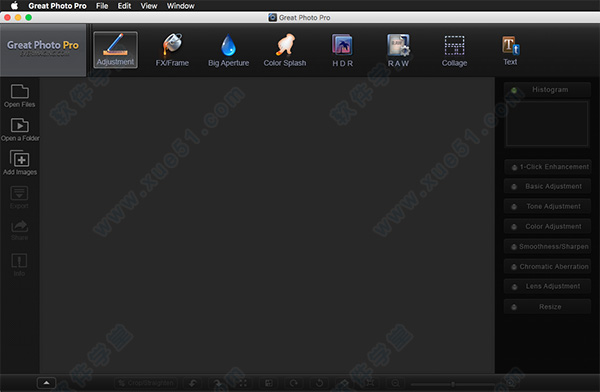
Task: Expand the Resize panel
Action: click(x=548, y=307)
